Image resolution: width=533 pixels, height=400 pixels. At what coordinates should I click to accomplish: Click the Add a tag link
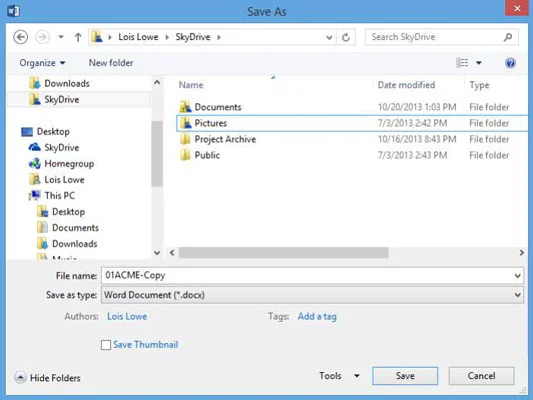(317, 316)
